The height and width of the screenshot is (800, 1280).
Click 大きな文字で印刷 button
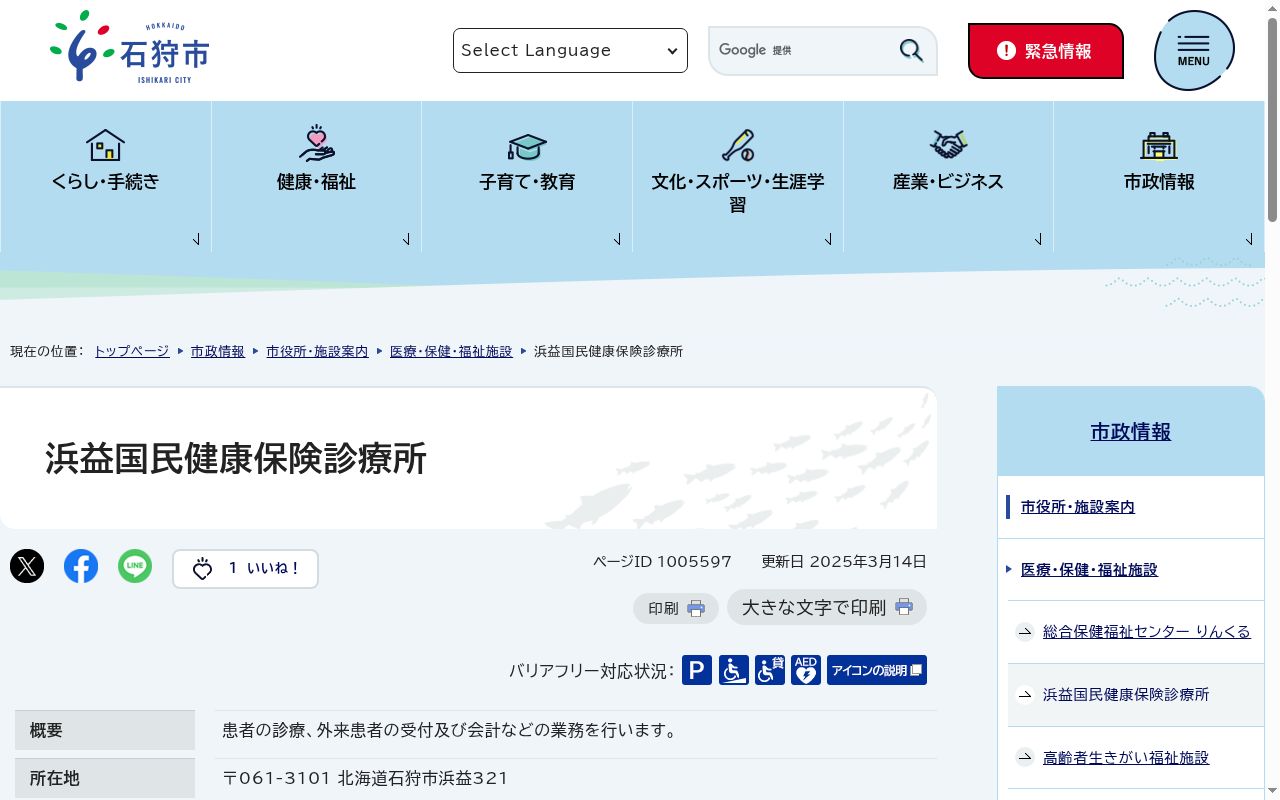827,607
